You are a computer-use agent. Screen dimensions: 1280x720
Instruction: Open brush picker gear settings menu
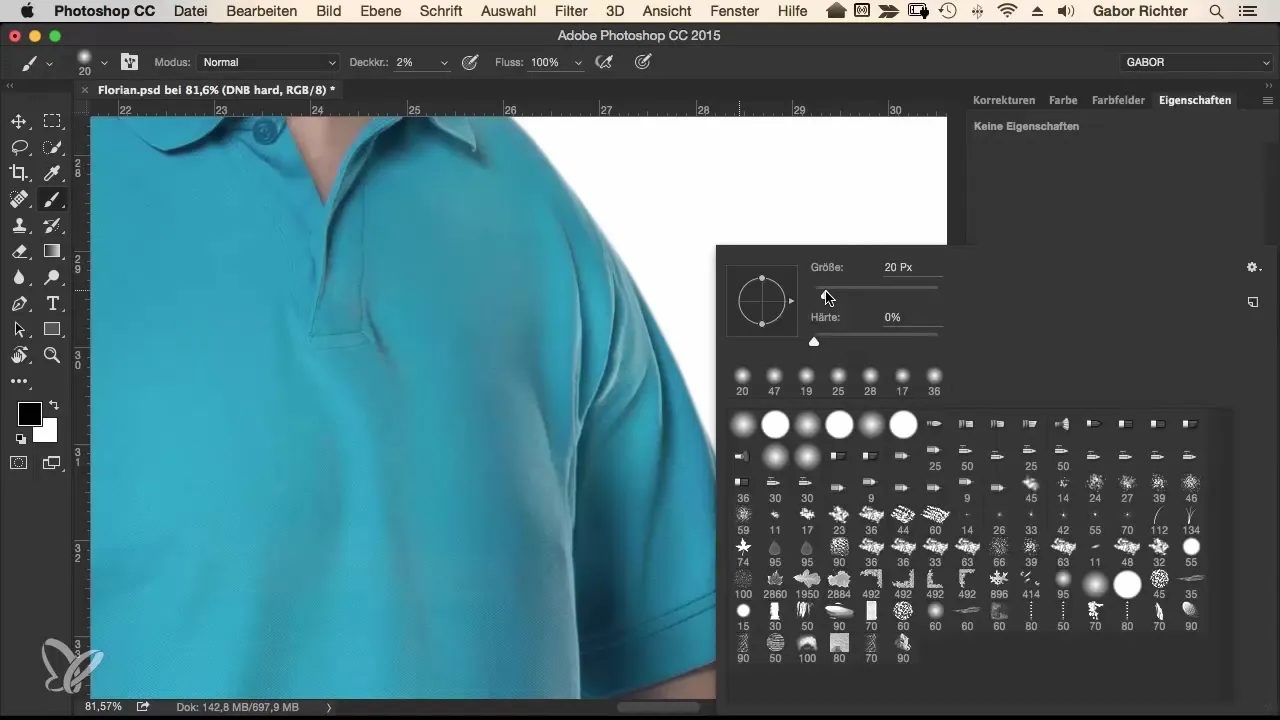coord(1253,267)
